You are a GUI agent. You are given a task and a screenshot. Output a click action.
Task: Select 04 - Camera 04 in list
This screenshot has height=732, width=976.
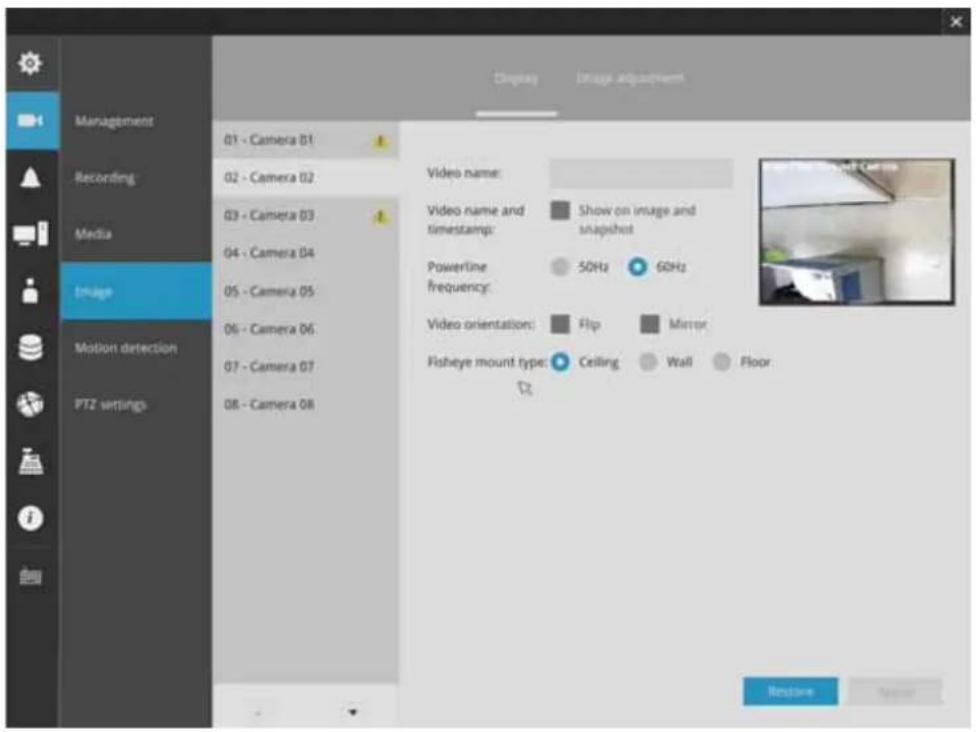(305, 253)
